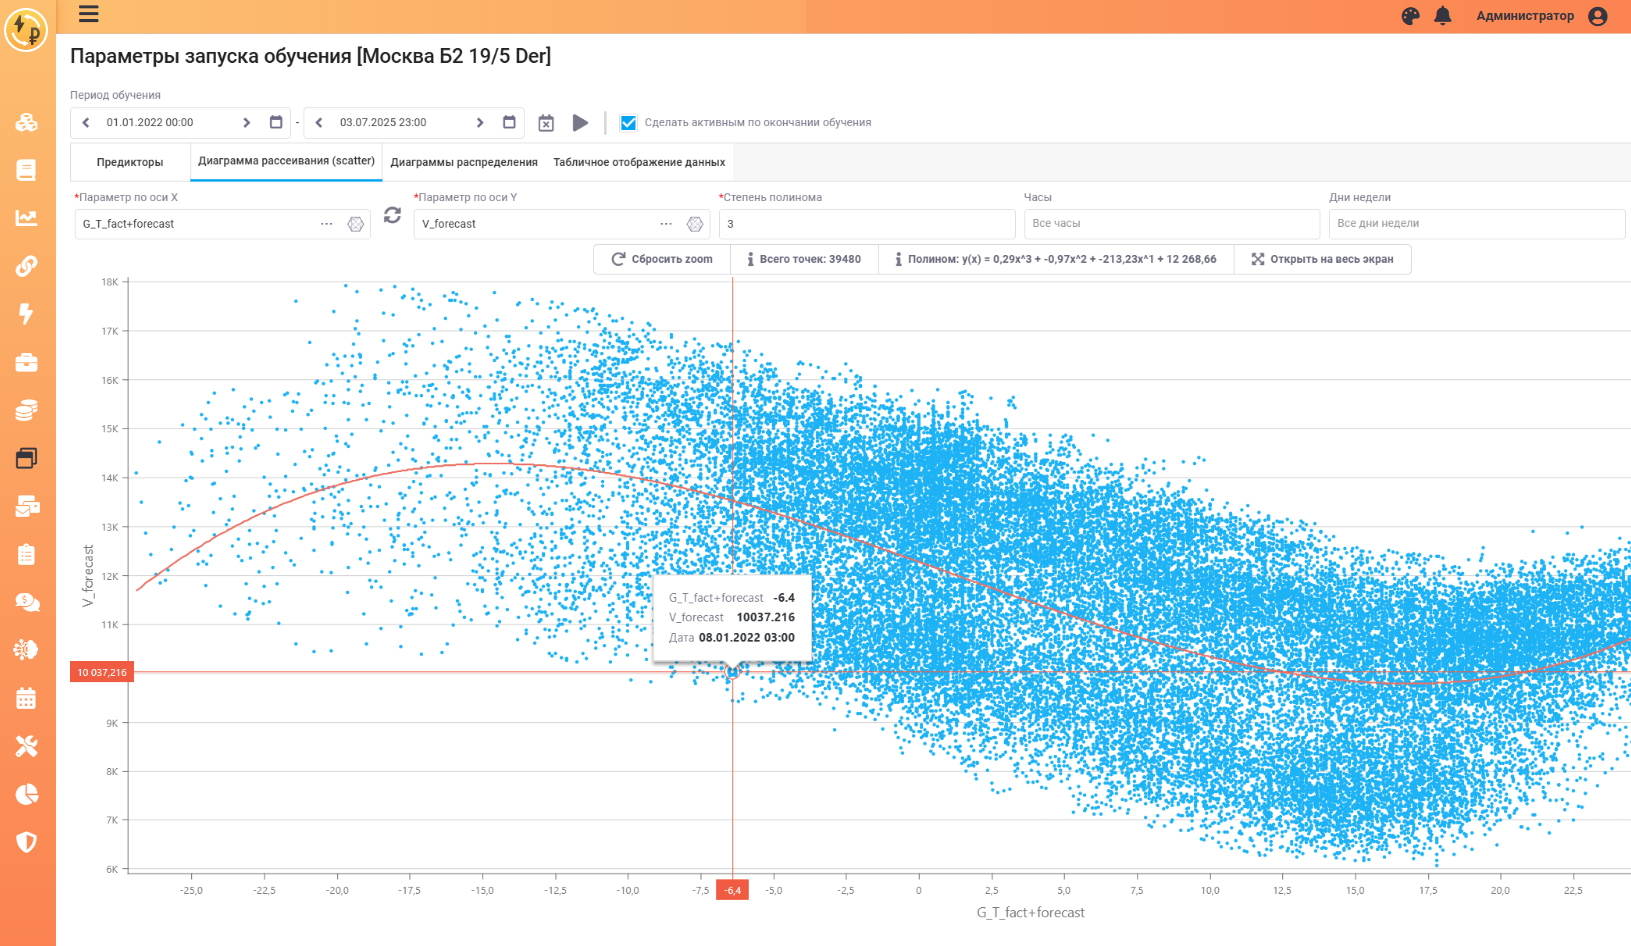The height and width of the screenshot is (946, 1631).
Task: Toggle 'Сделать активным по окончании обучения' checkbox
Action: click(x=628, y=123)
